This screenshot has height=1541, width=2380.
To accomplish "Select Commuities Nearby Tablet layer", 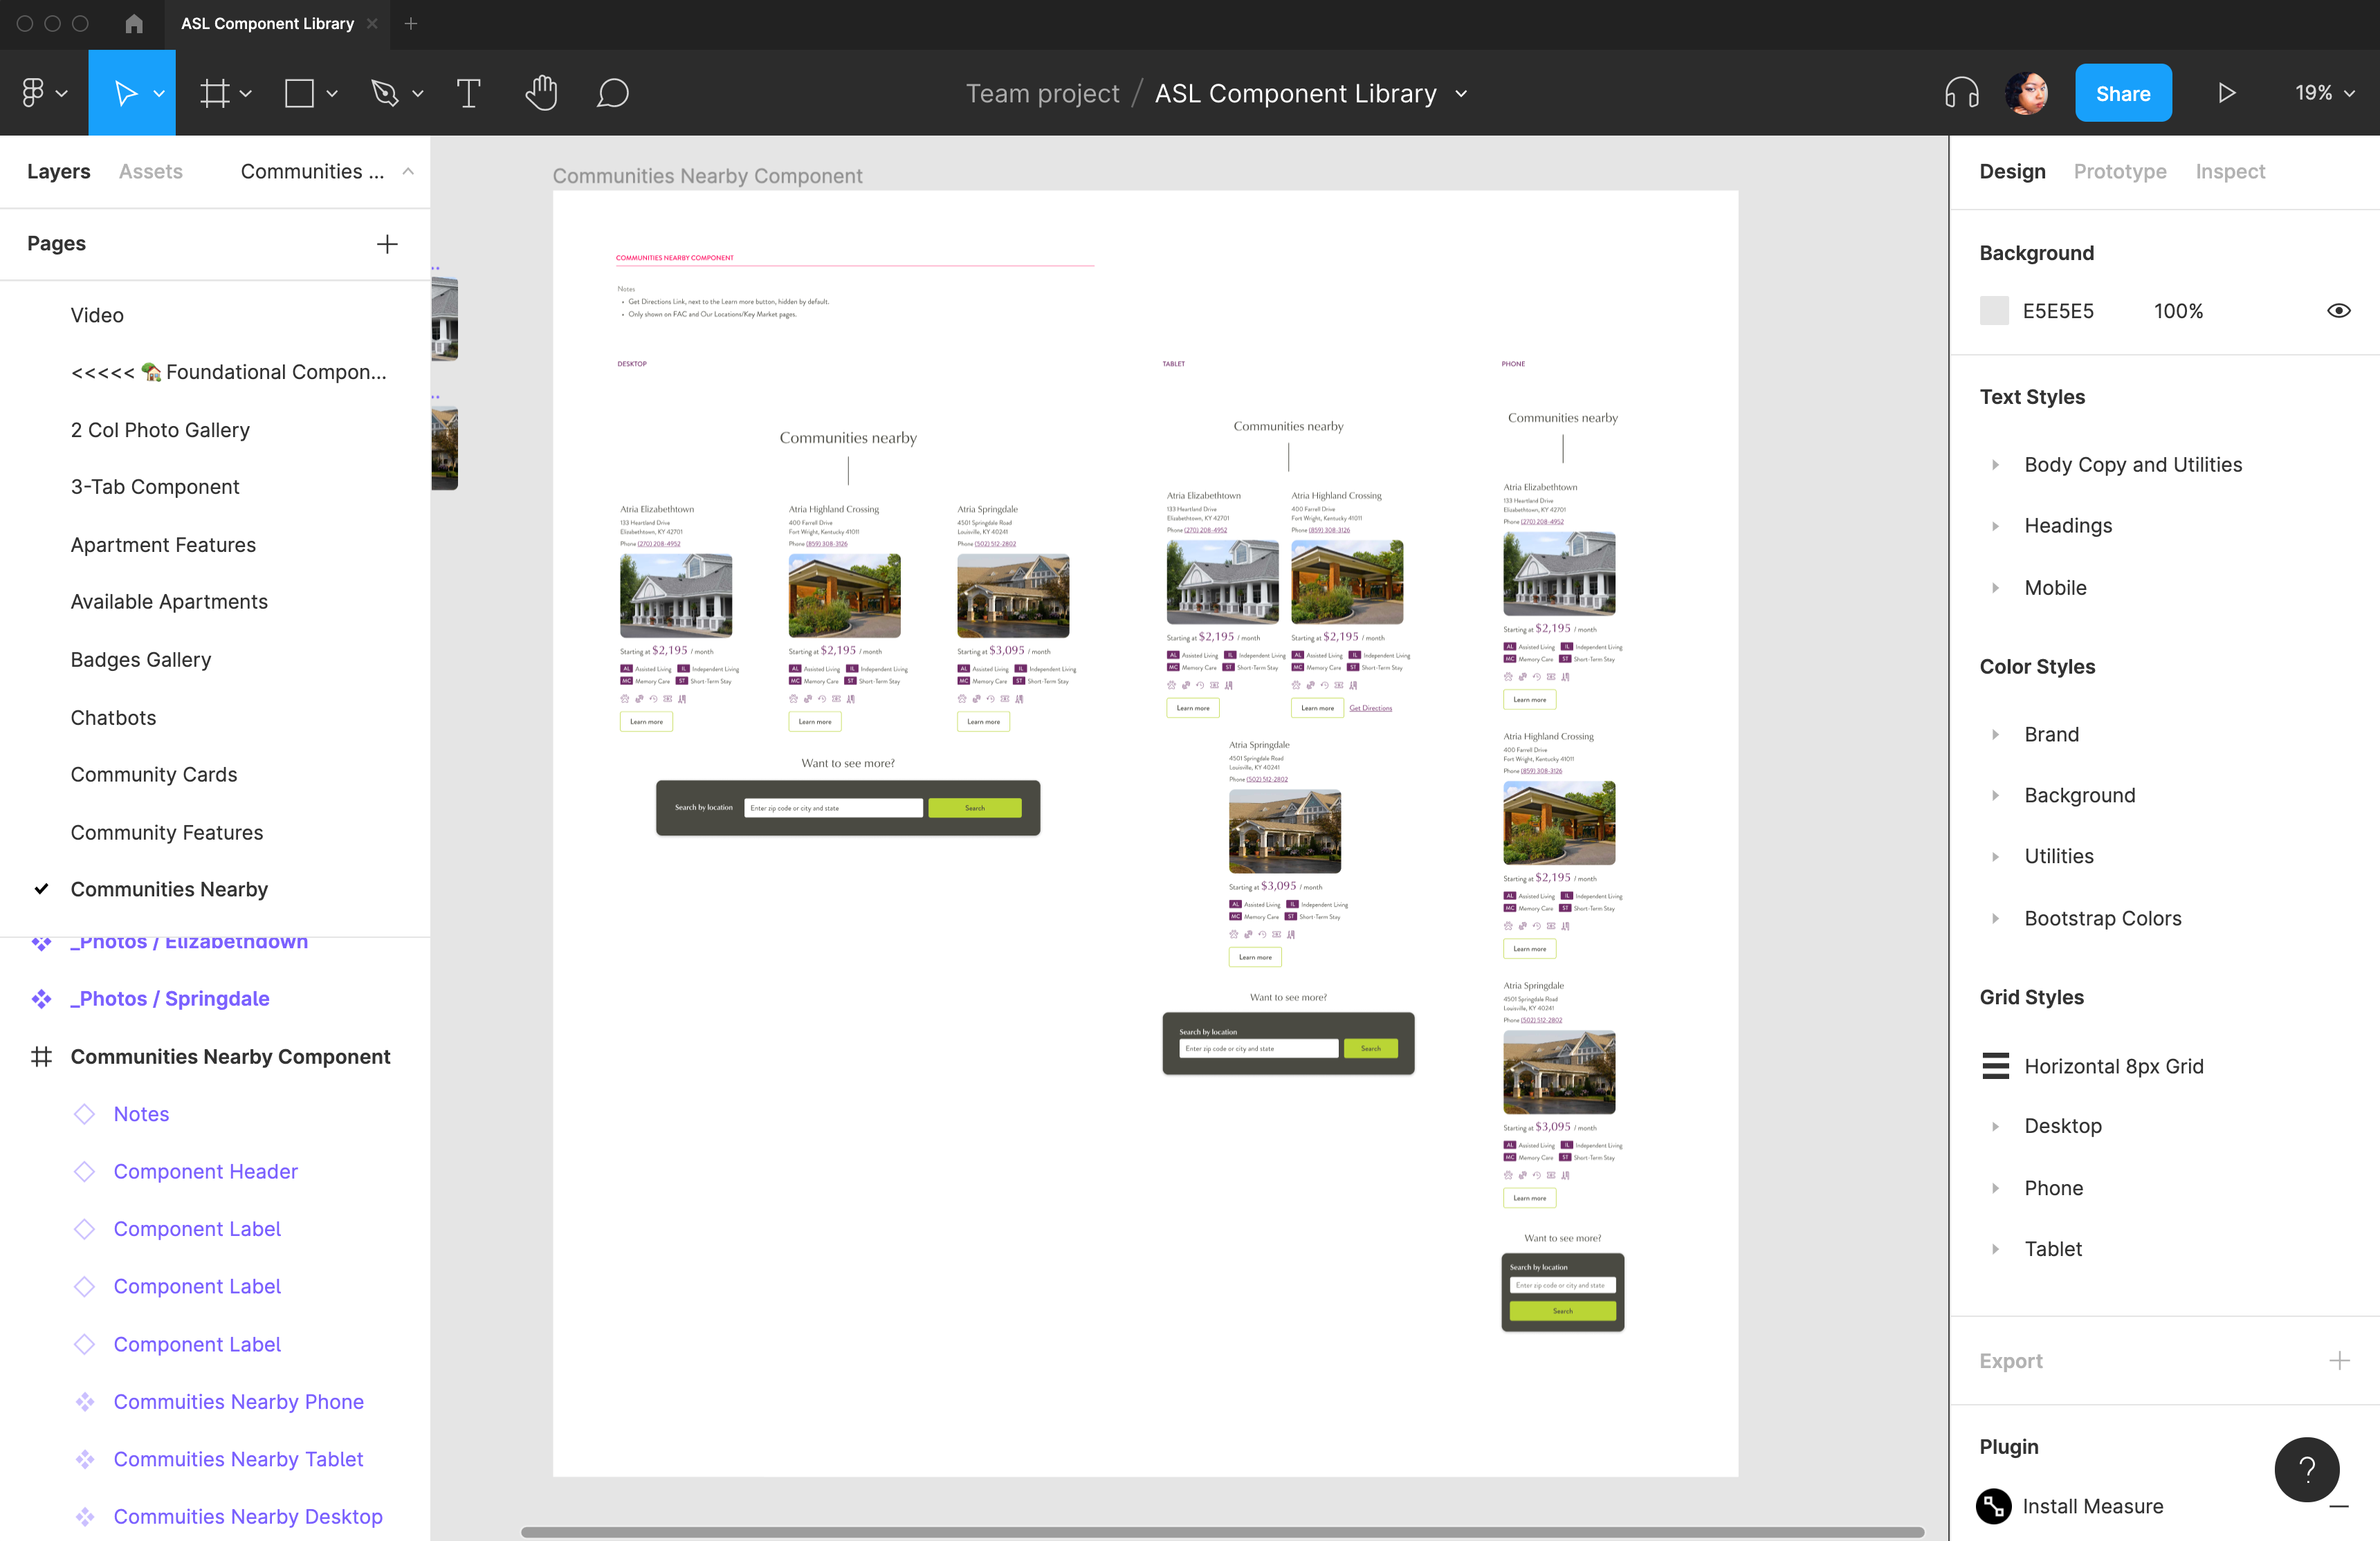I will (238, 1460).
